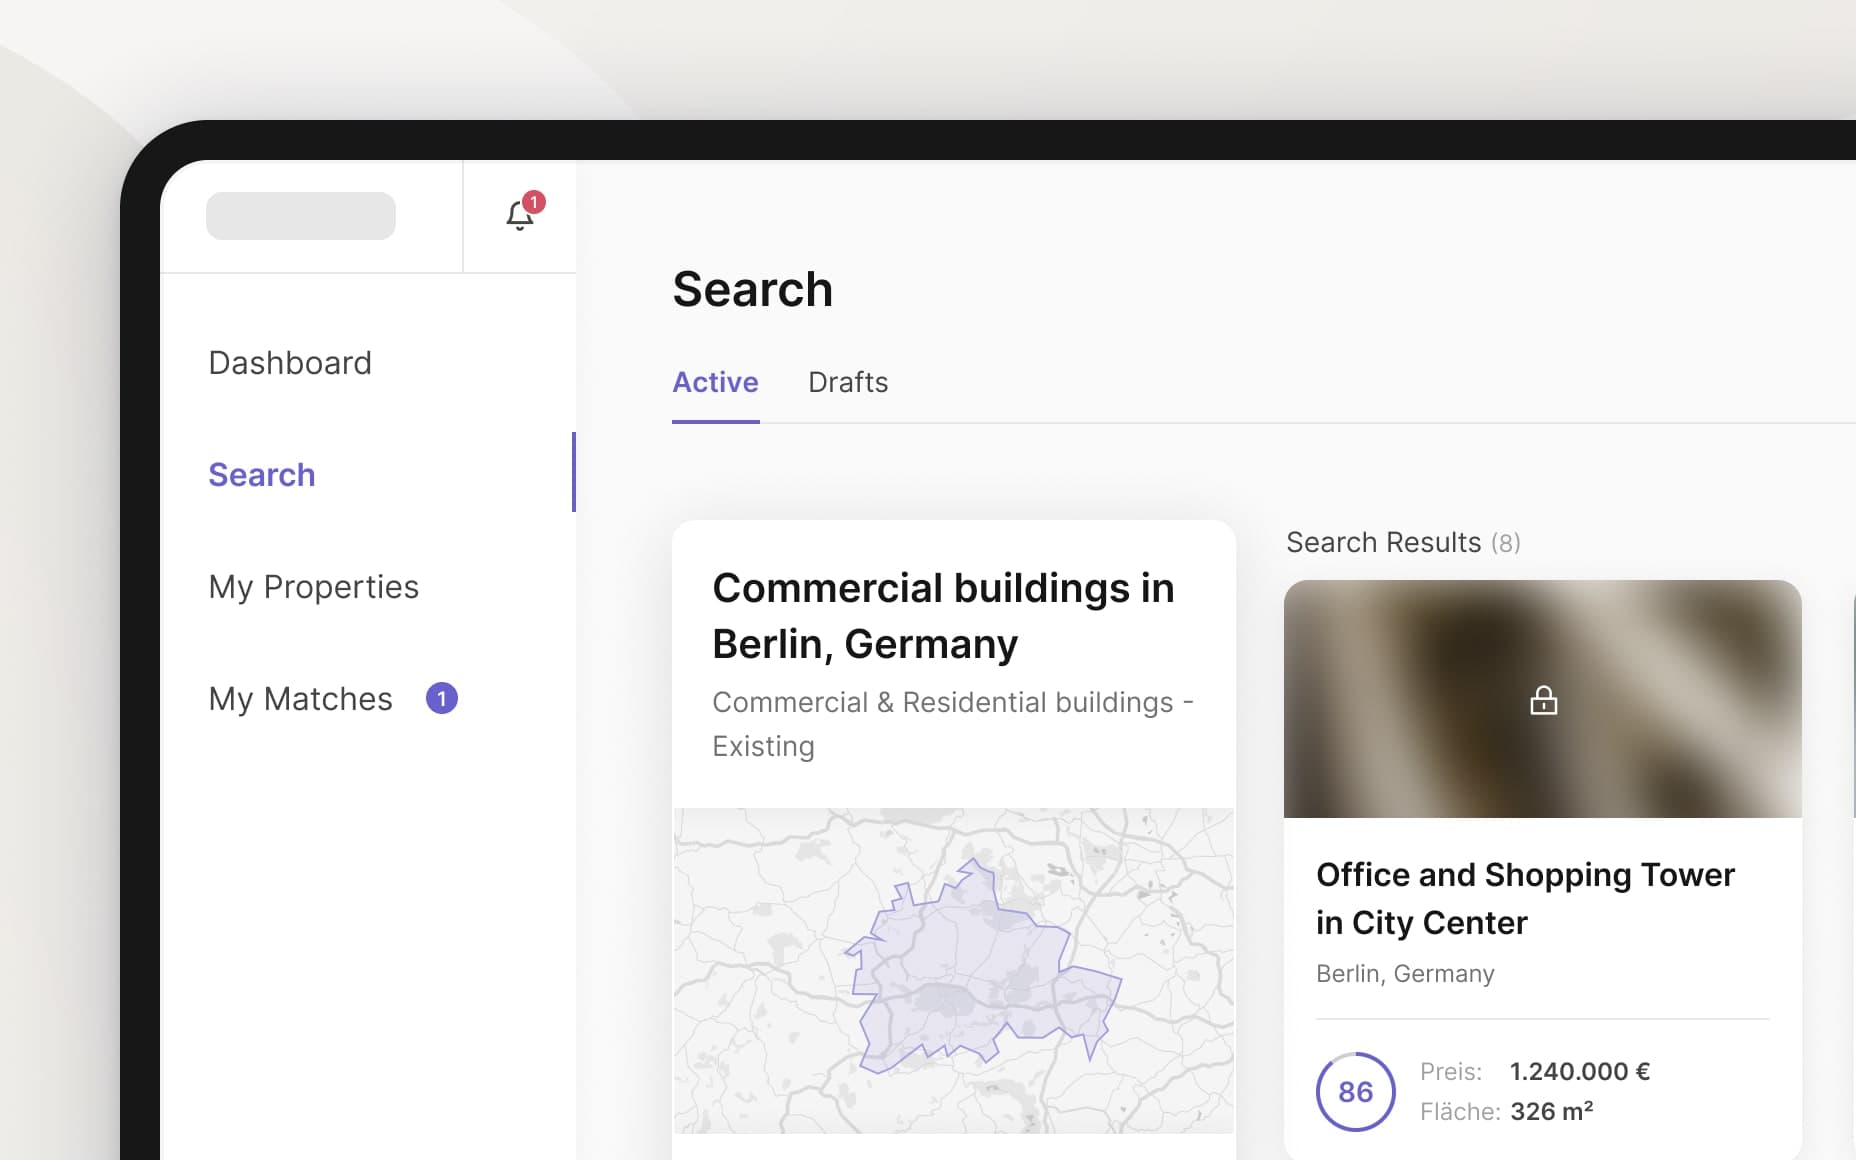Click the match score circle 86
This screenshot has height=1160, width=1856.
(1355, 1091)
